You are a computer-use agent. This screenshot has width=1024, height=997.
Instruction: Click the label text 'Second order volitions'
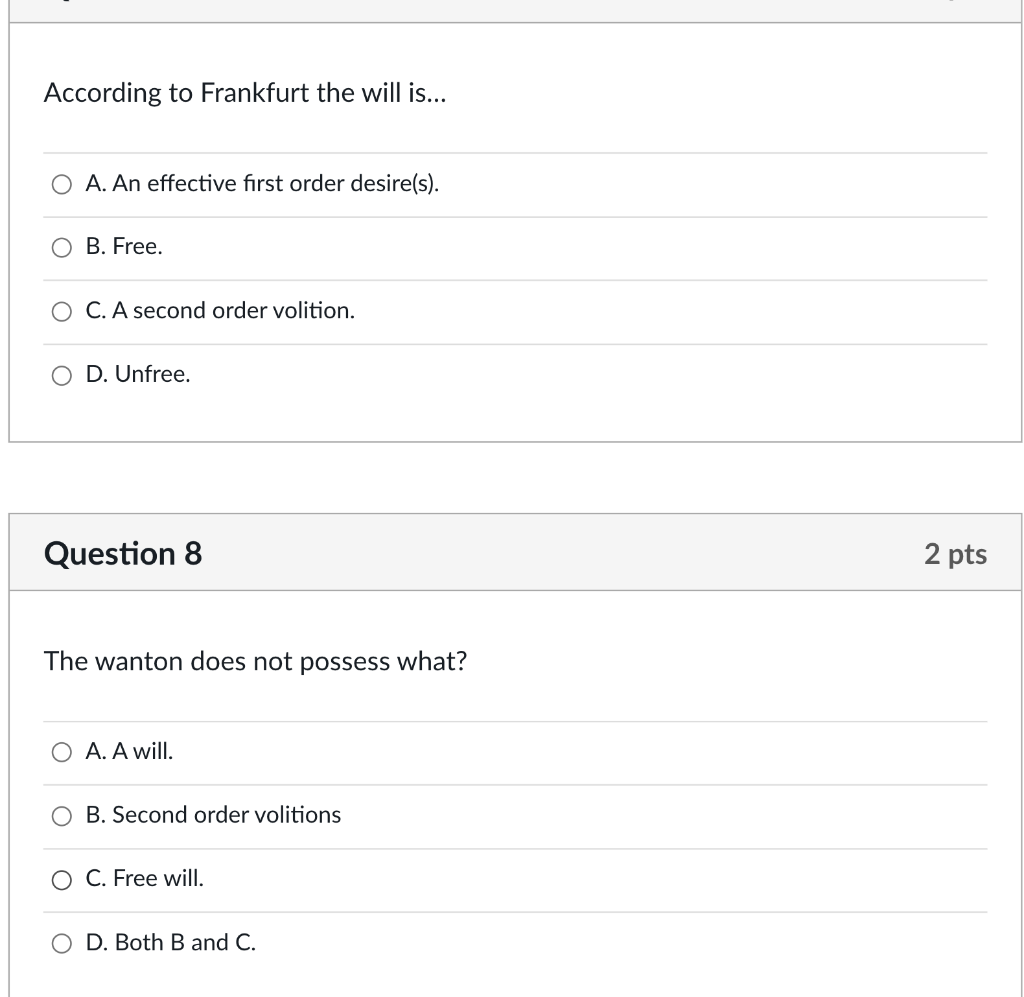226,815
